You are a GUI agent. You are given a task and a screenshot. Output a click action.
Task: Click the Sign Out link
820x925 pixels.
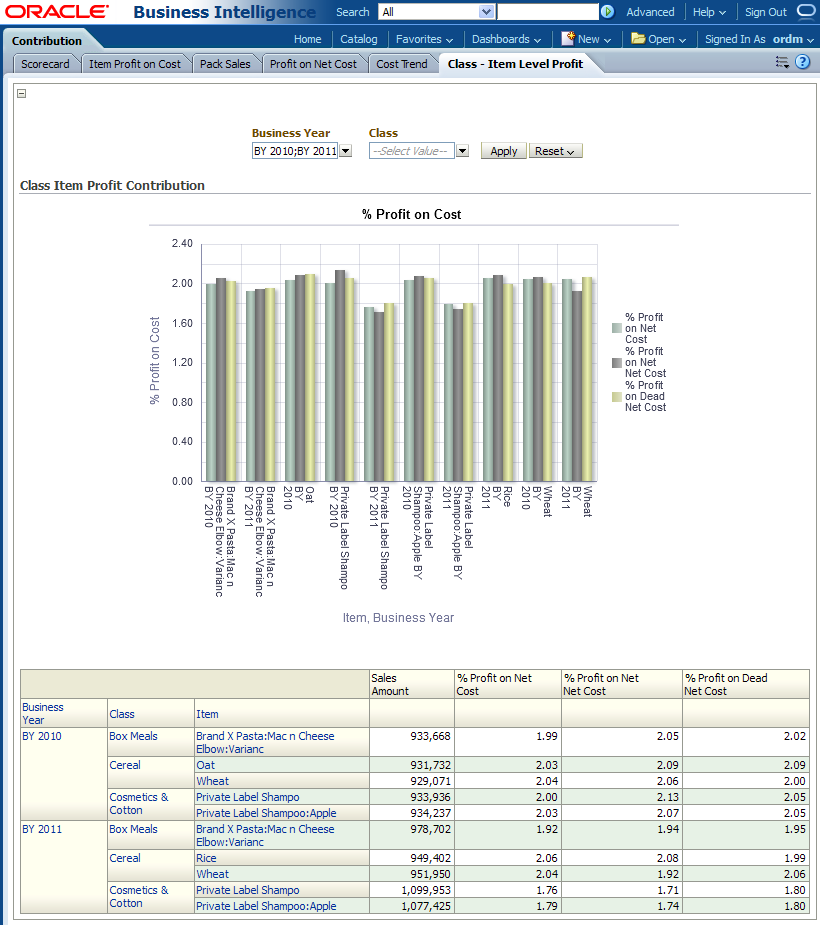pos(765,12)
